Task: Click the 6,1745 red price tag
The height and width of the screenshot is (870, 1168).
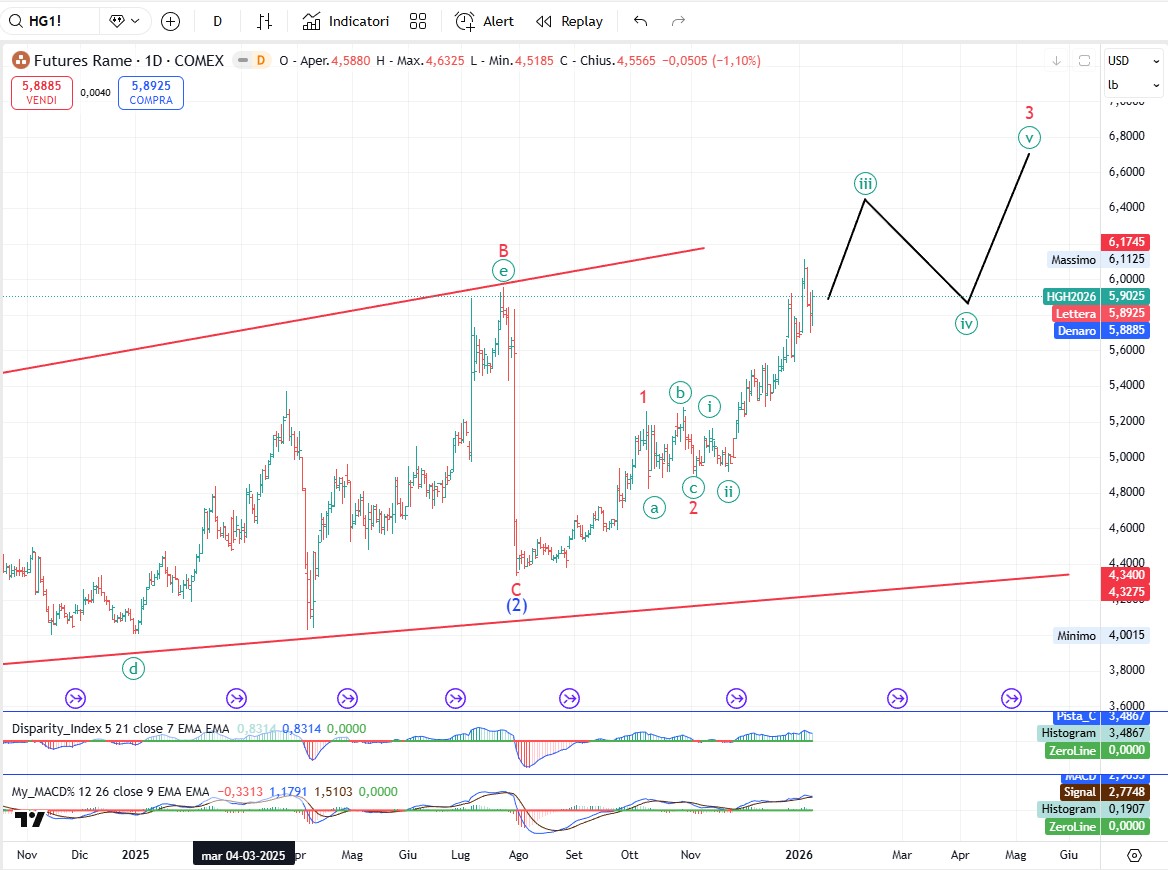Action: [1126, 242]
